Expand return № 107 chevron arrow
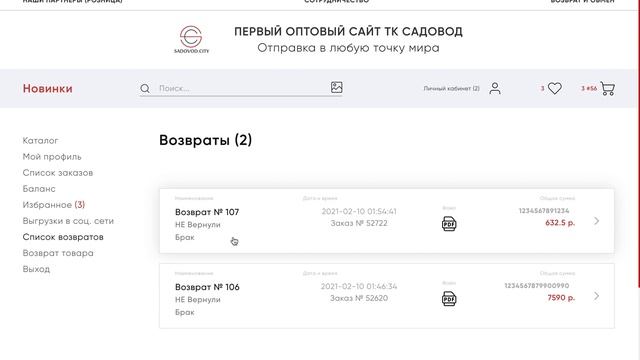Viewport: 640px width, 360px height. (x=597, y=221)
